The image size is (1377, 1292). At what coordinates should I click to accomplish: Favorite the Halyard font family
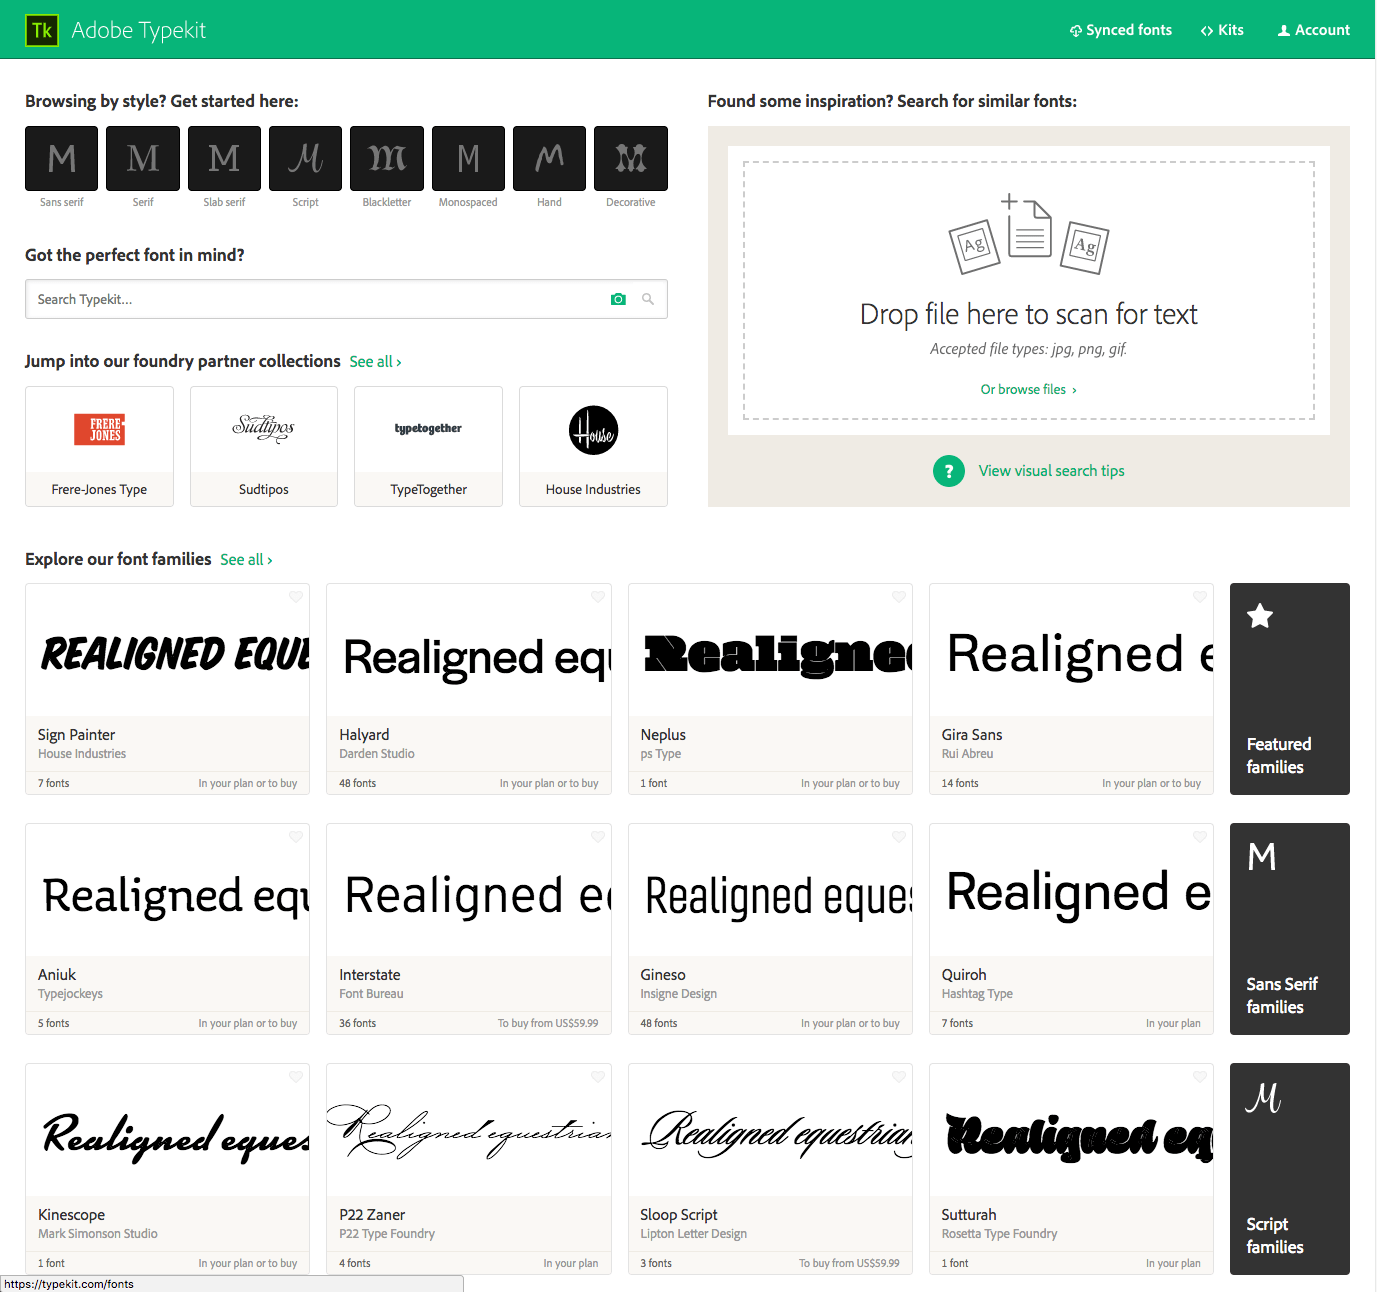pyautogui.click(x=597, y=596)
